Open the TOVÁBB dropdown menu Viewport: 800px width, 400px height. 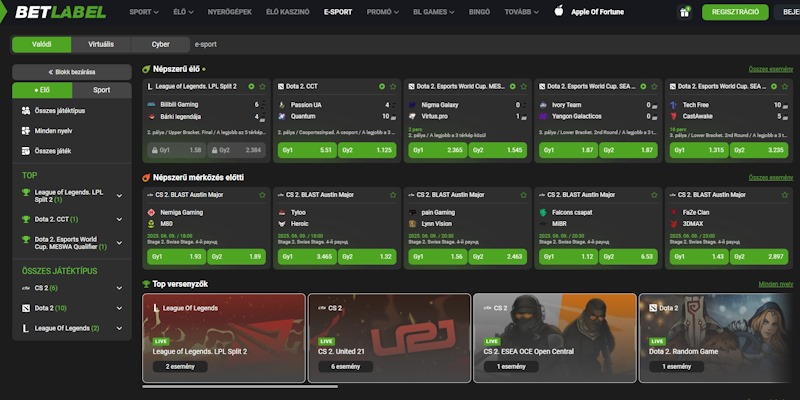(x=521, y=12)
